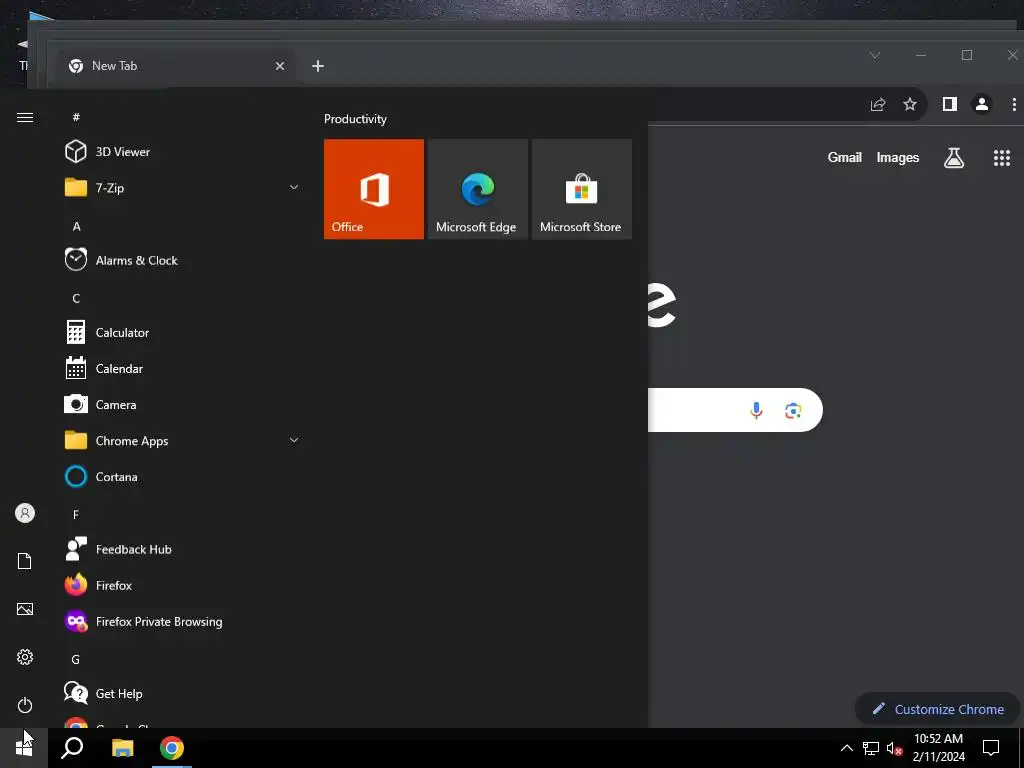The height and width of the screenshot is (768, 1024).
Task: Add a new tab in Chrome
Action: click(318, 66)
